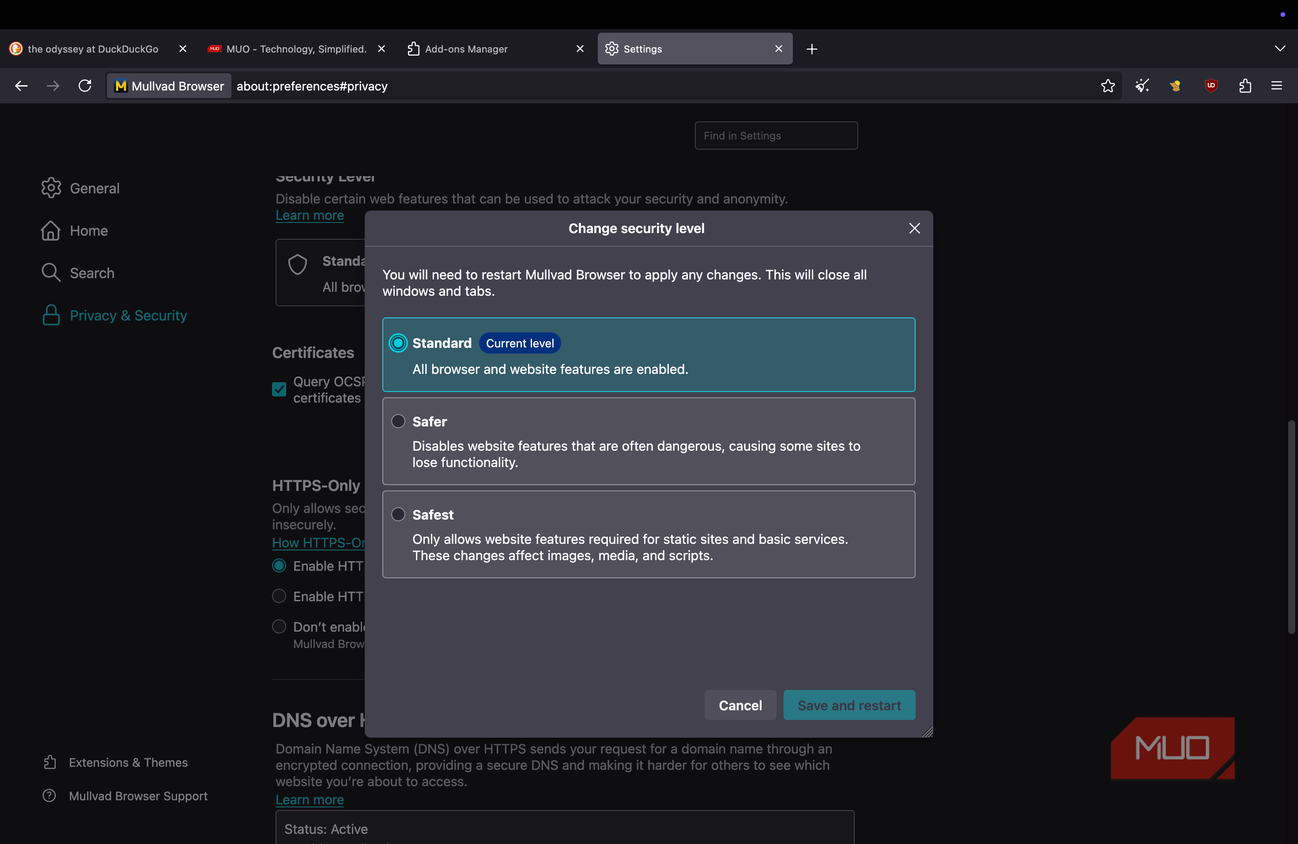Click Learn more under DNS over HTTPS
The height and width of the screenshot is (844, 1298).
coord(310,800)
